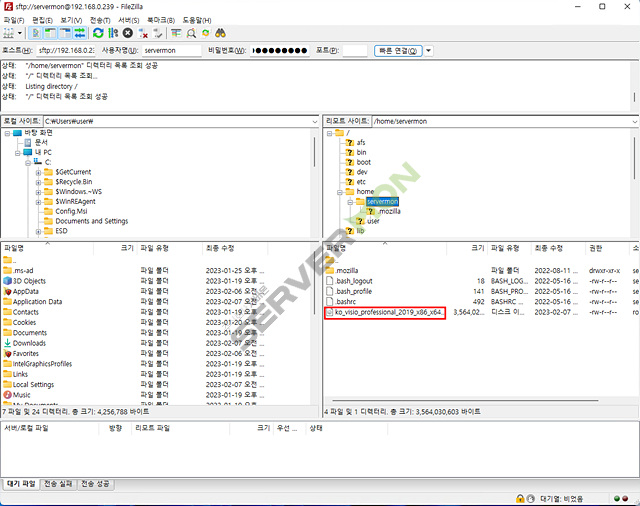Click the green activity LED indicator

(x=617, y=498)
